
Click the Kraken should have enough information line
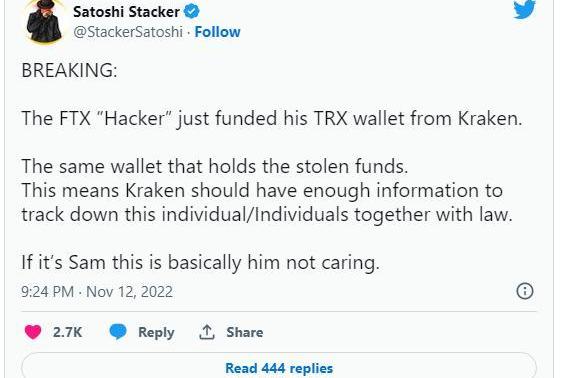(x=262, y=190)
